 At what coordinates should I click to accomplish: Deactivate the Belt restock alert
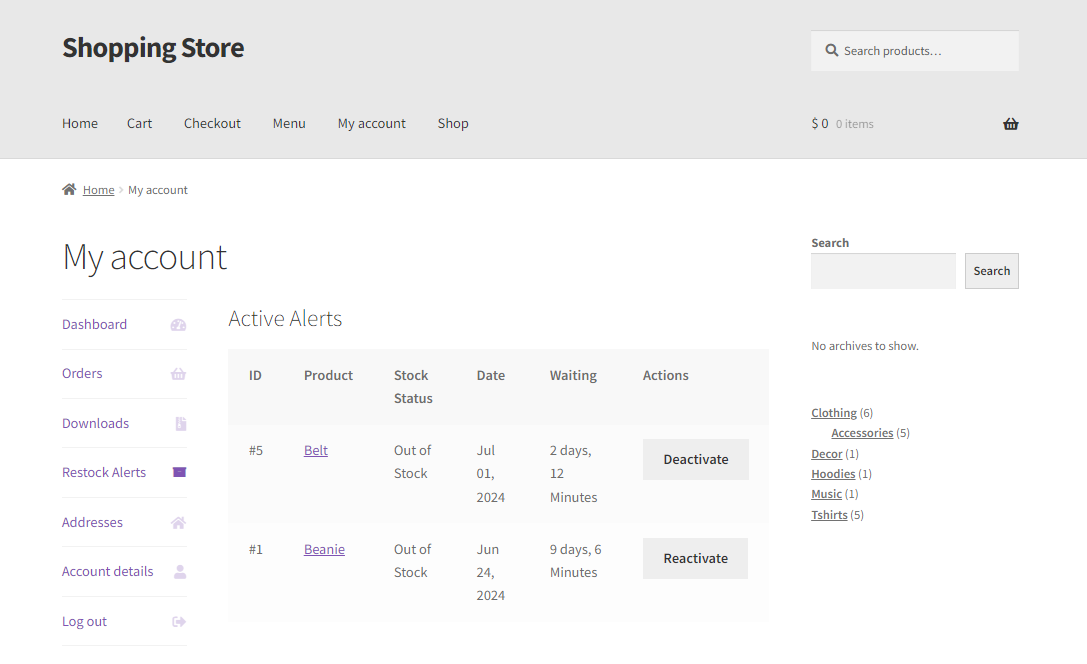[x=695, y=460]
